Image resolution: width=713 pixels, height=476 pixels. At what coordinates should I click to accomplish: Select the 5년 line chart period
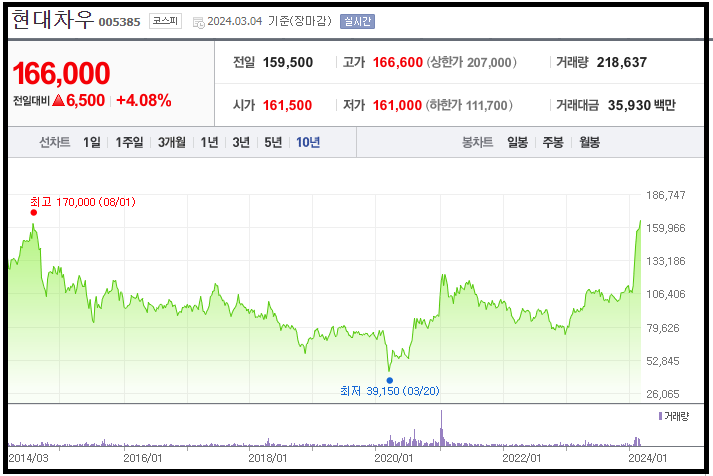coord(273,142)
